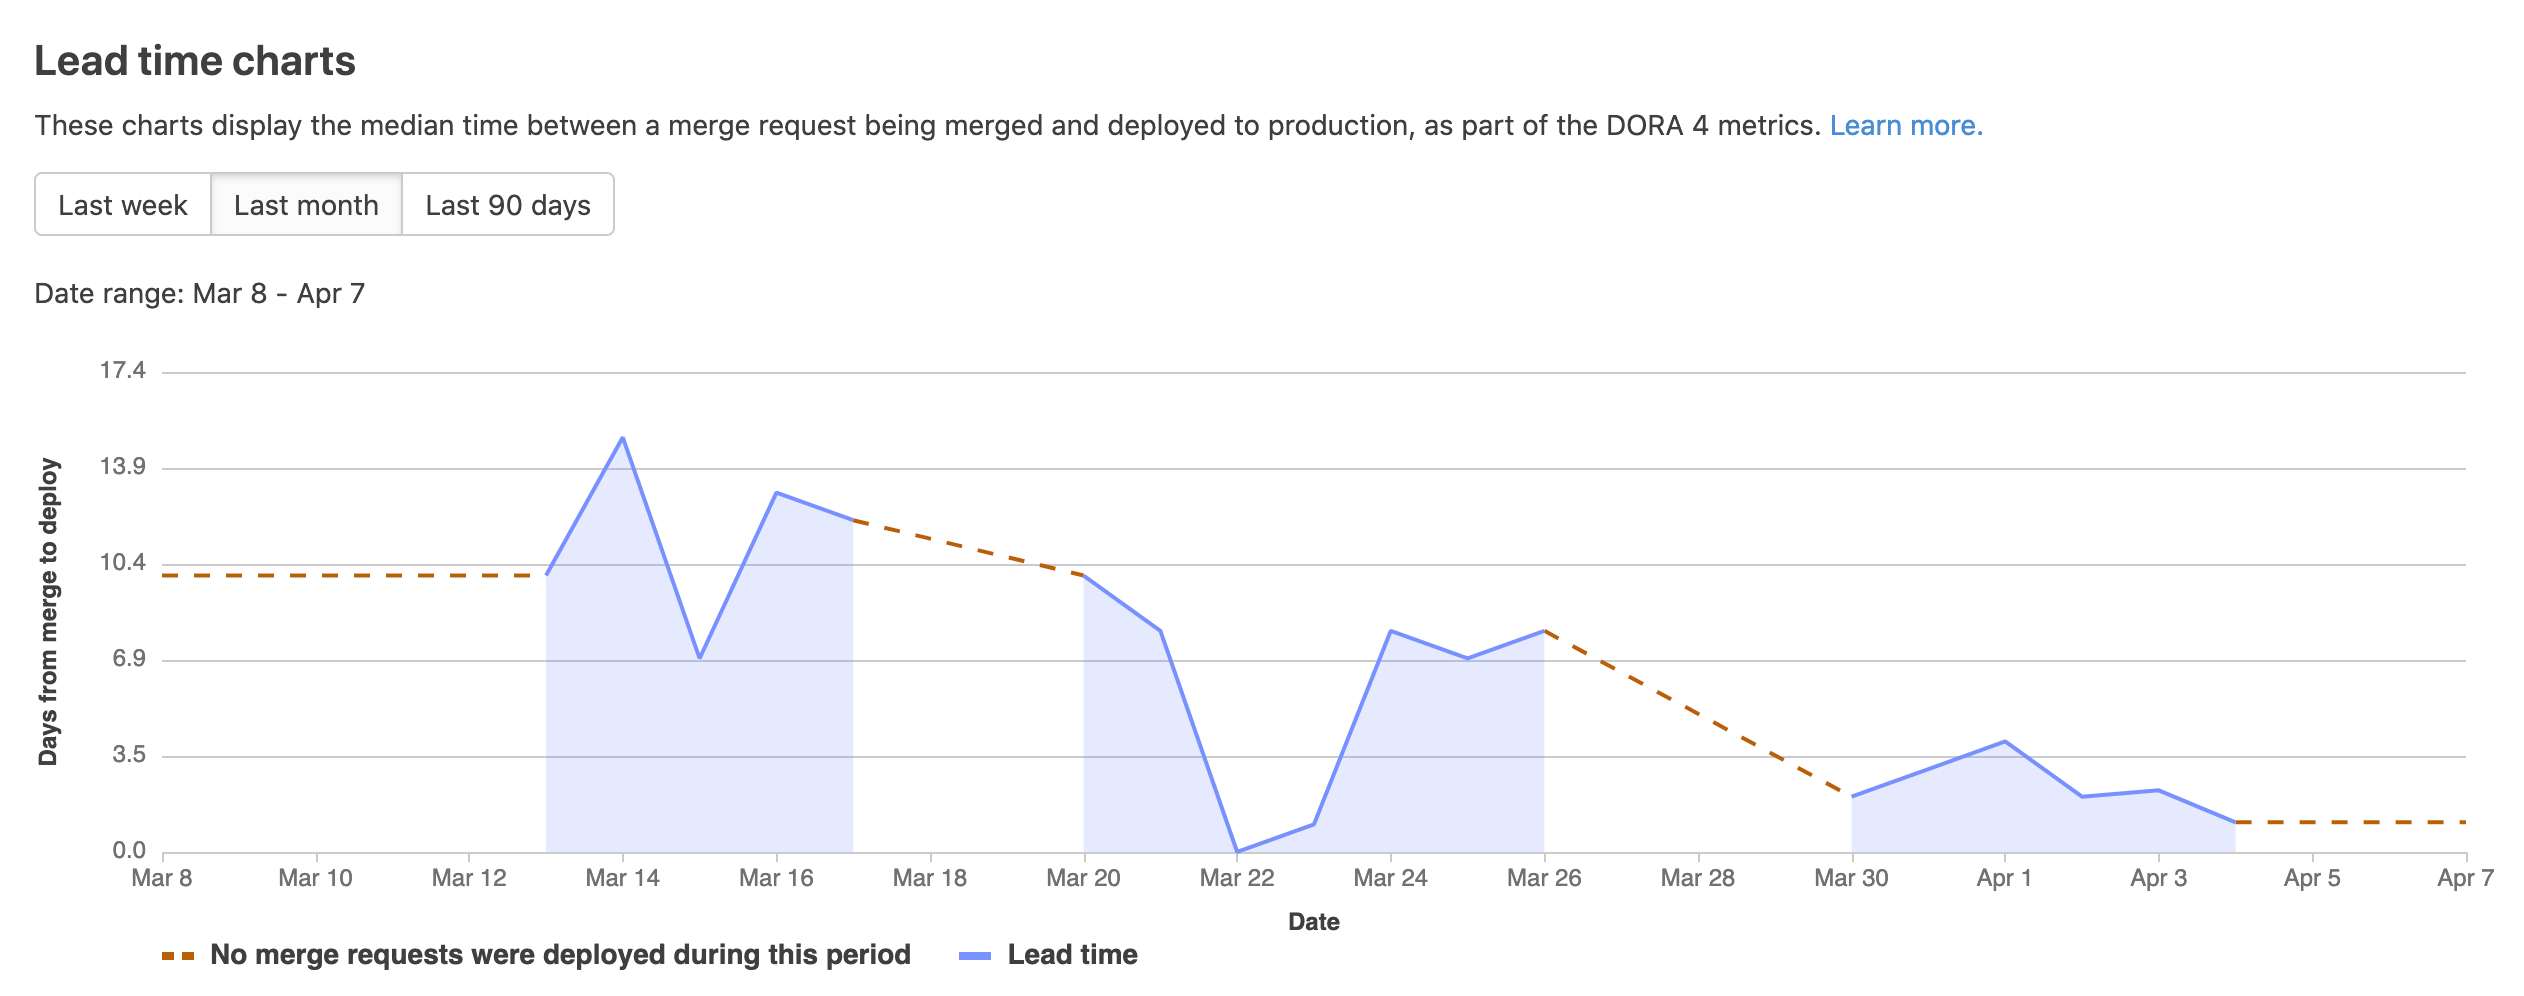Click the 17.4 y-axis label
This screenshot has width=2524, height=996.
(122, 371)
